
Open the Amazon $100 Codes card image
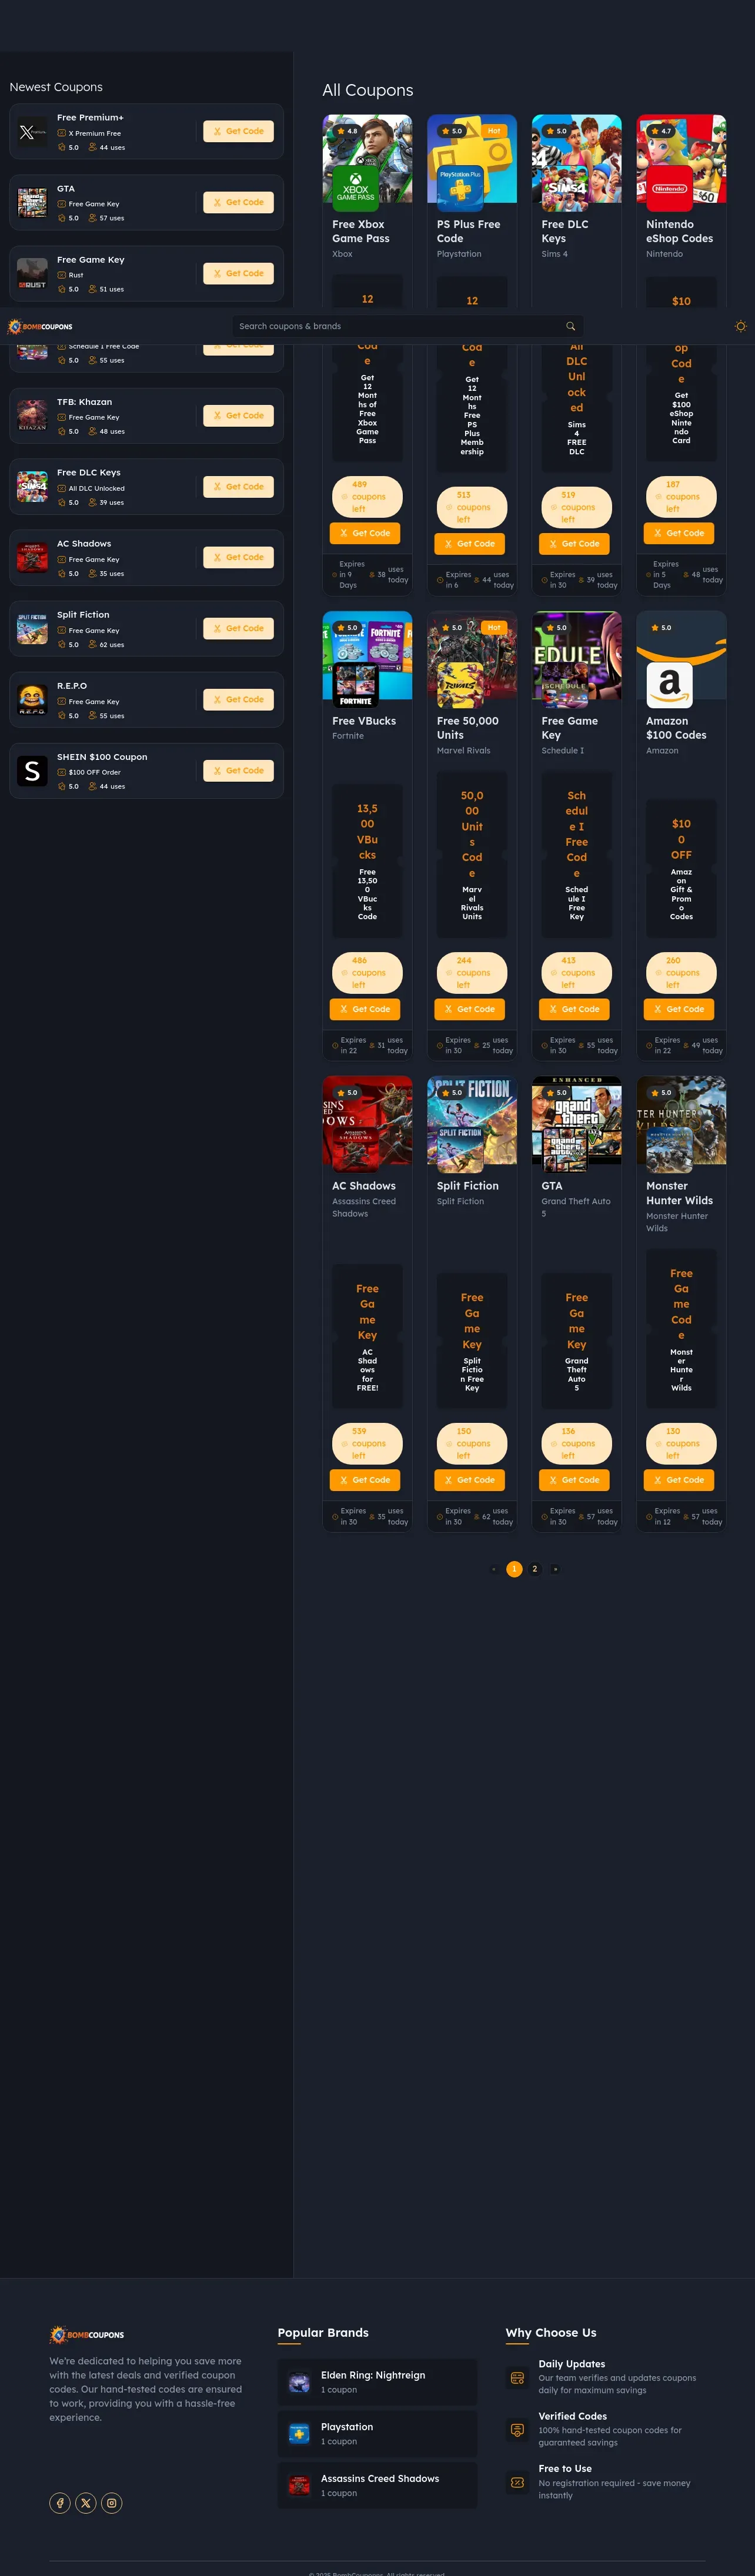(x=681, y=655)
